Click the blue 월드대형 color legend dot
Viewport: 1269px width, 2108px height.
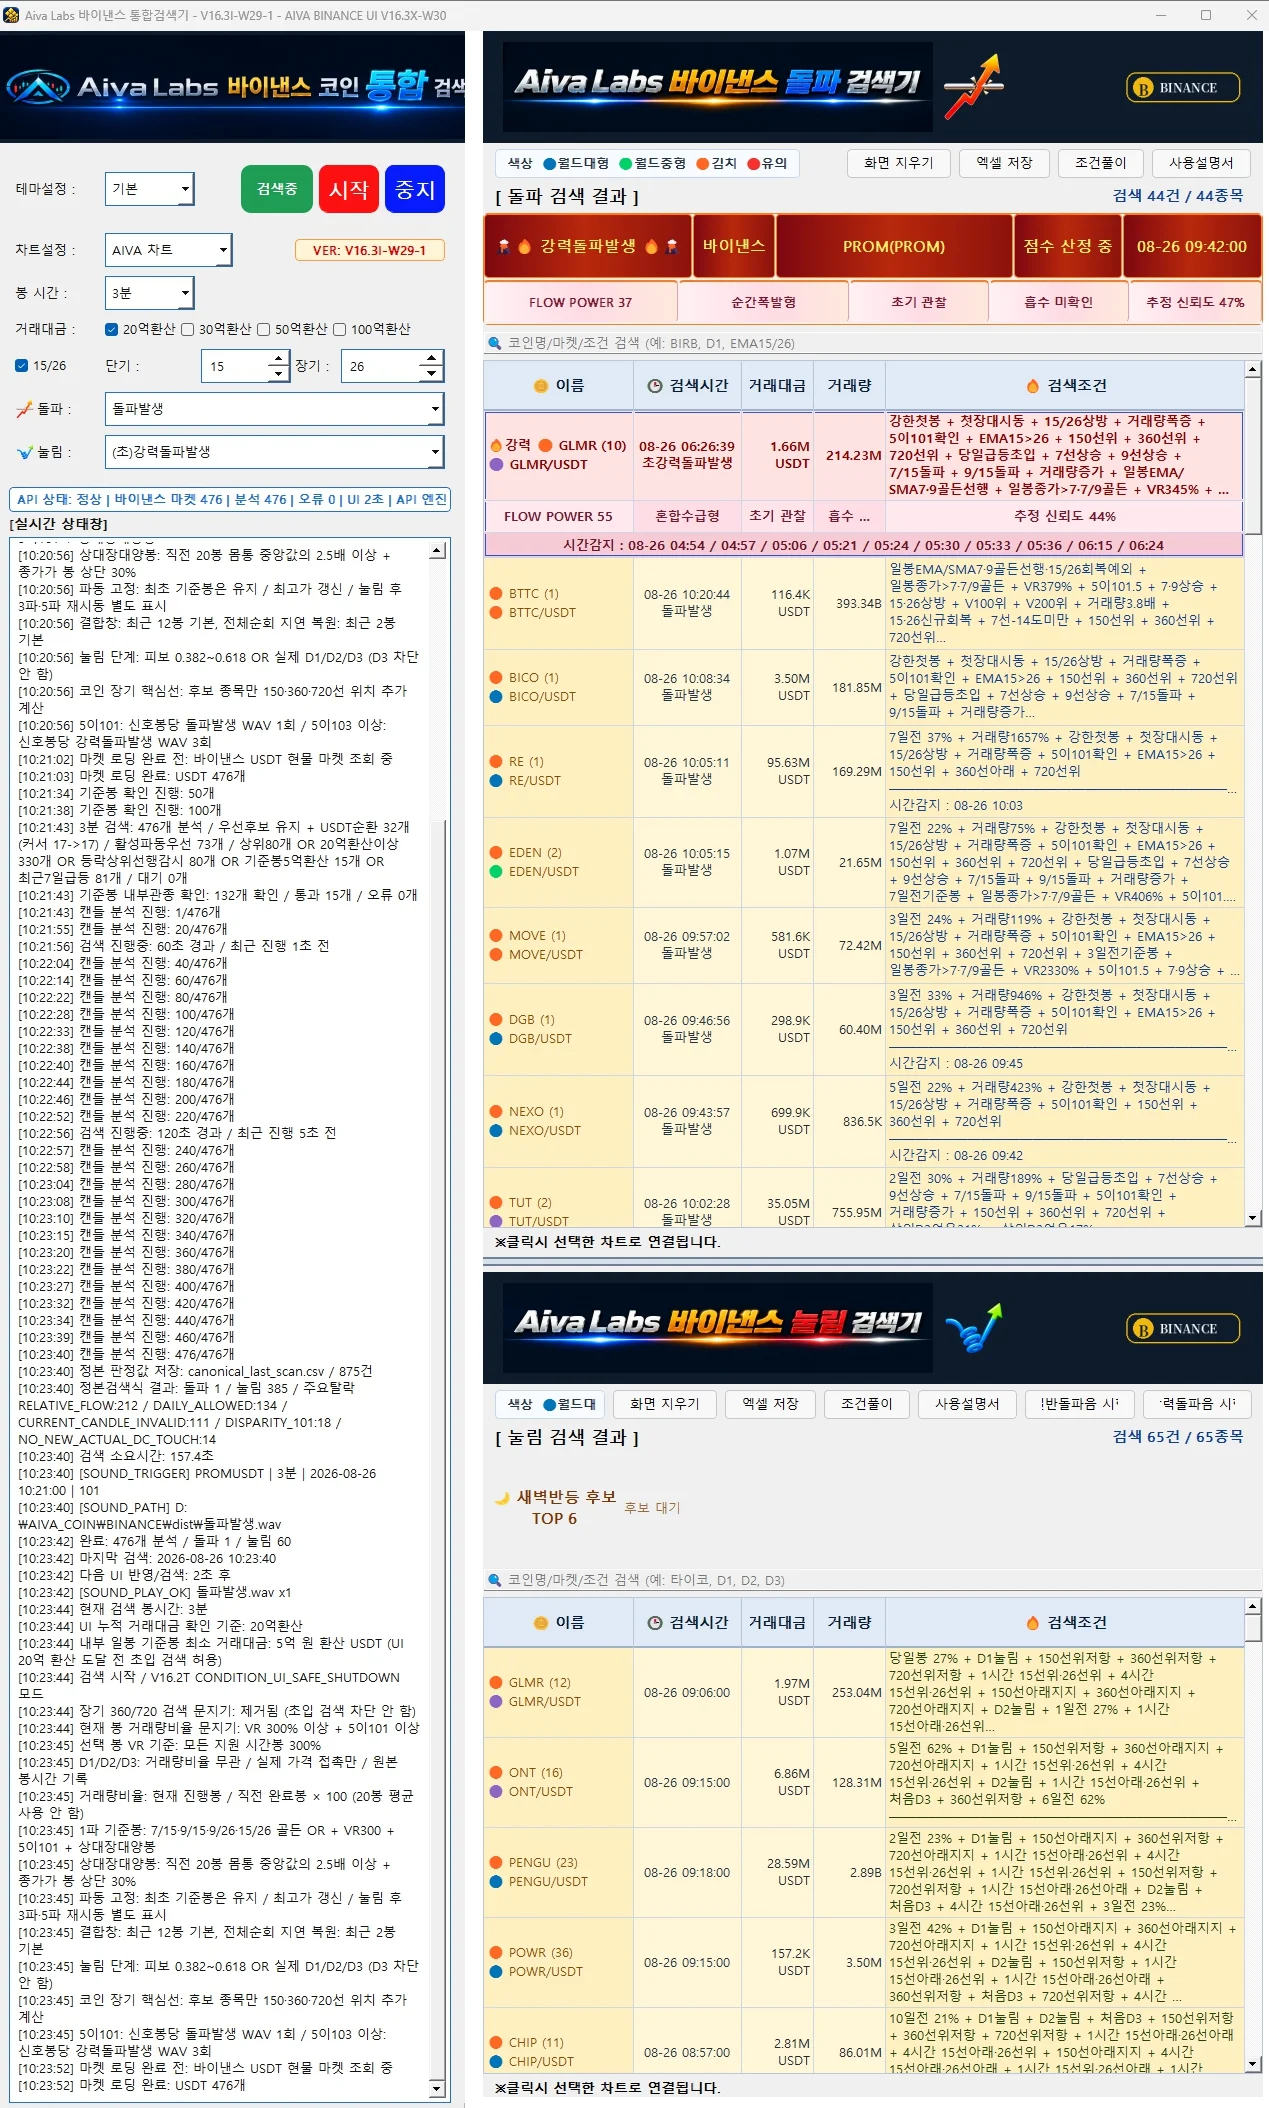click(549, 164)
